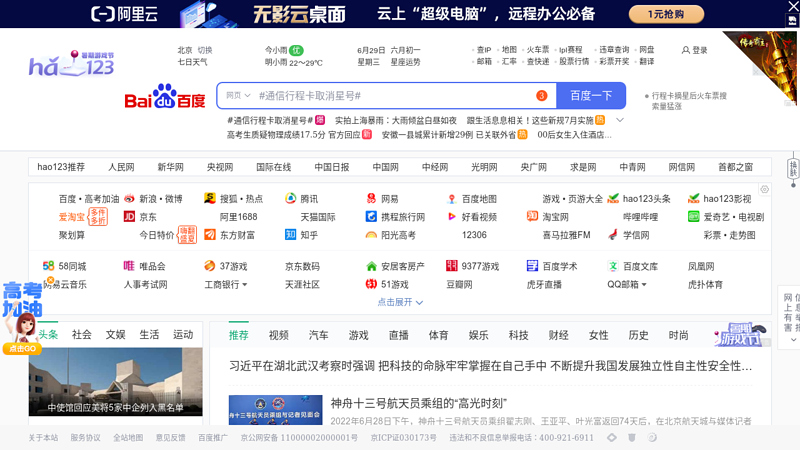Open the 搜狐·热点 icon link
This screenshot has height=450, width=800.
pyautogui.click(x=209, y=198)
